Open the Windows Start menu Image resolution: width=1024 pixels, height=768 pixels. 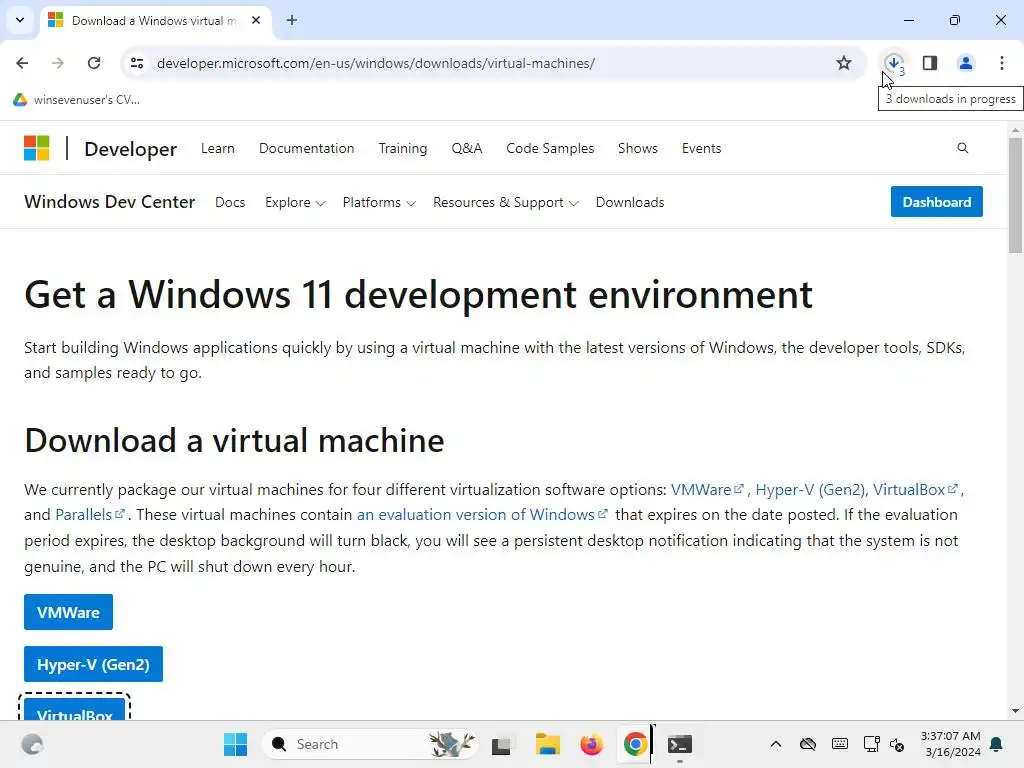[x=235, y=744]
